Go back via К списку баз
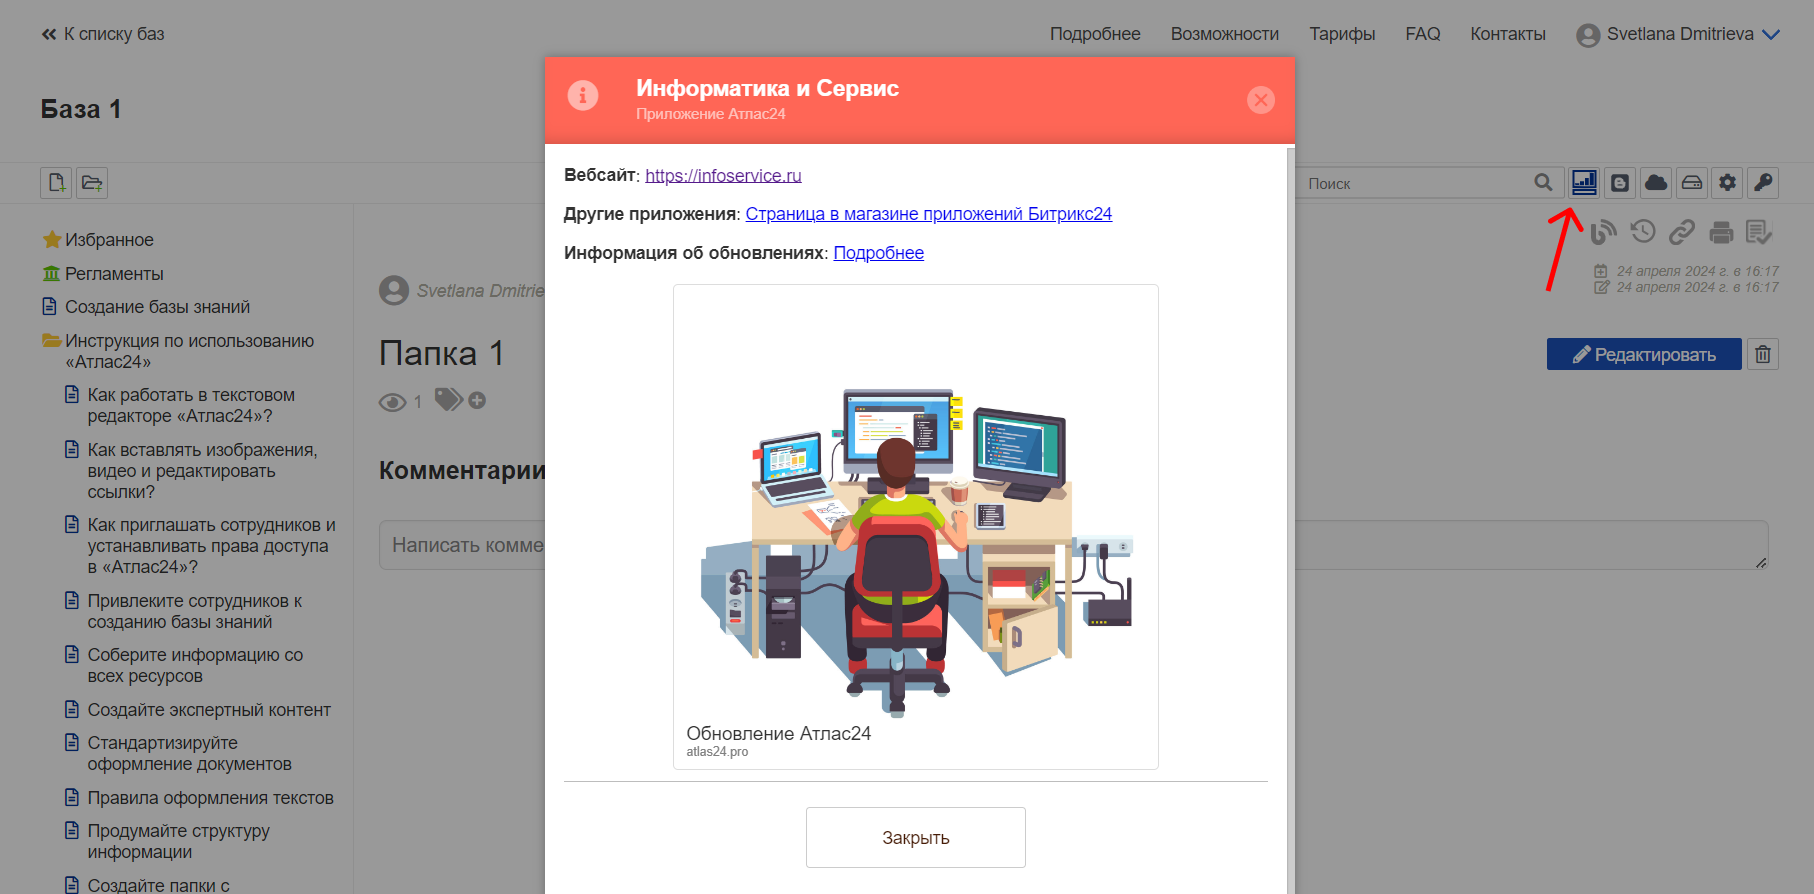 [x=103, y=34]
